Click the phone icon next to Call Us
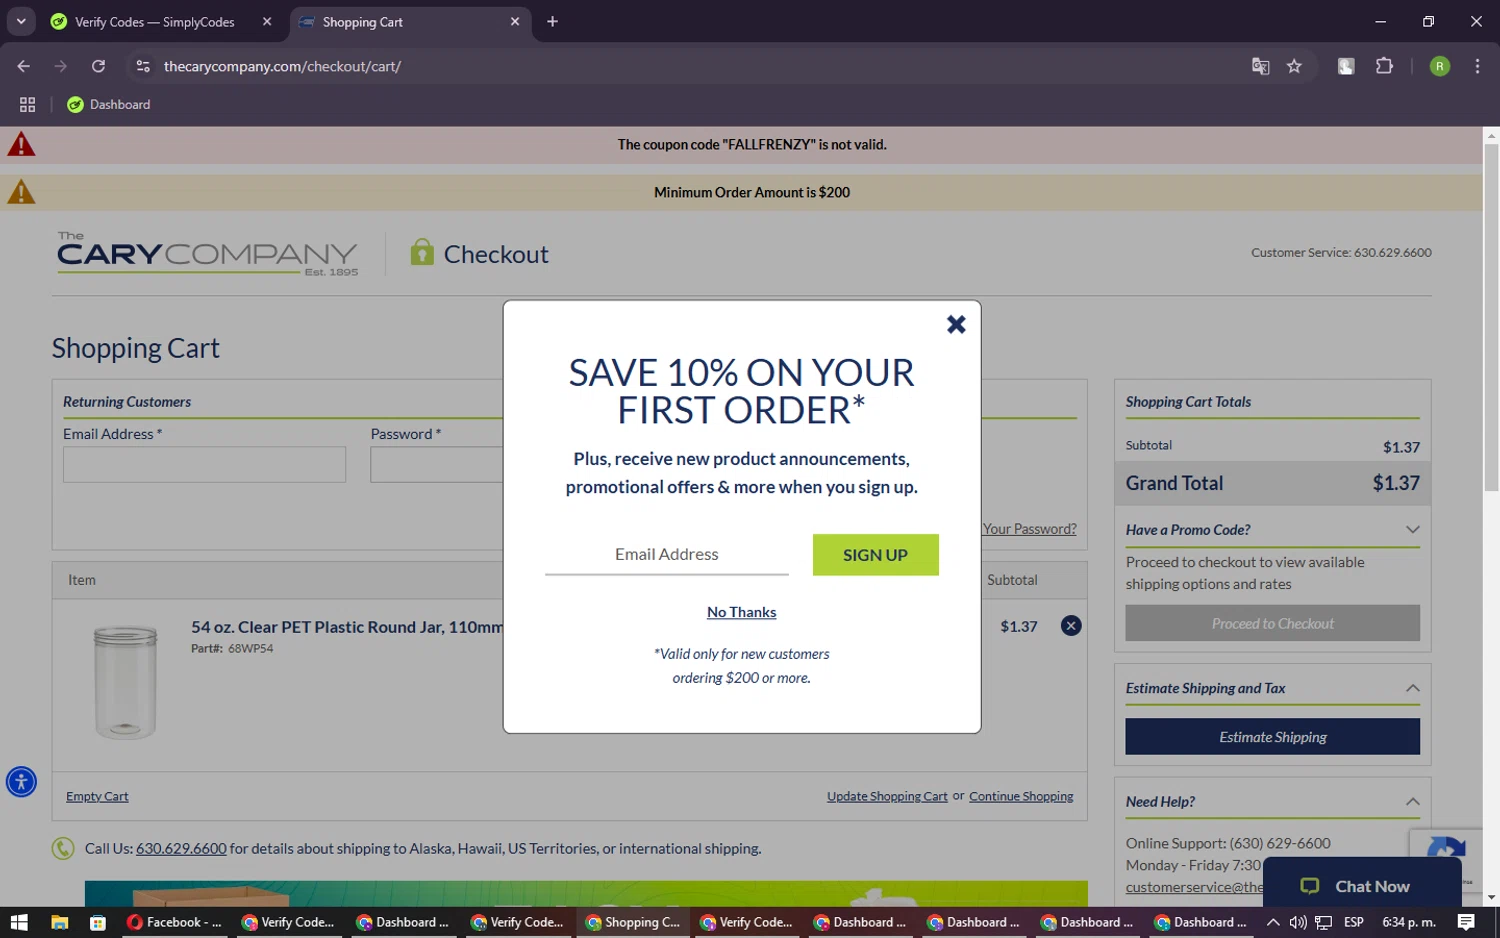Screen dimensions: 1500x938 (63, 848)
